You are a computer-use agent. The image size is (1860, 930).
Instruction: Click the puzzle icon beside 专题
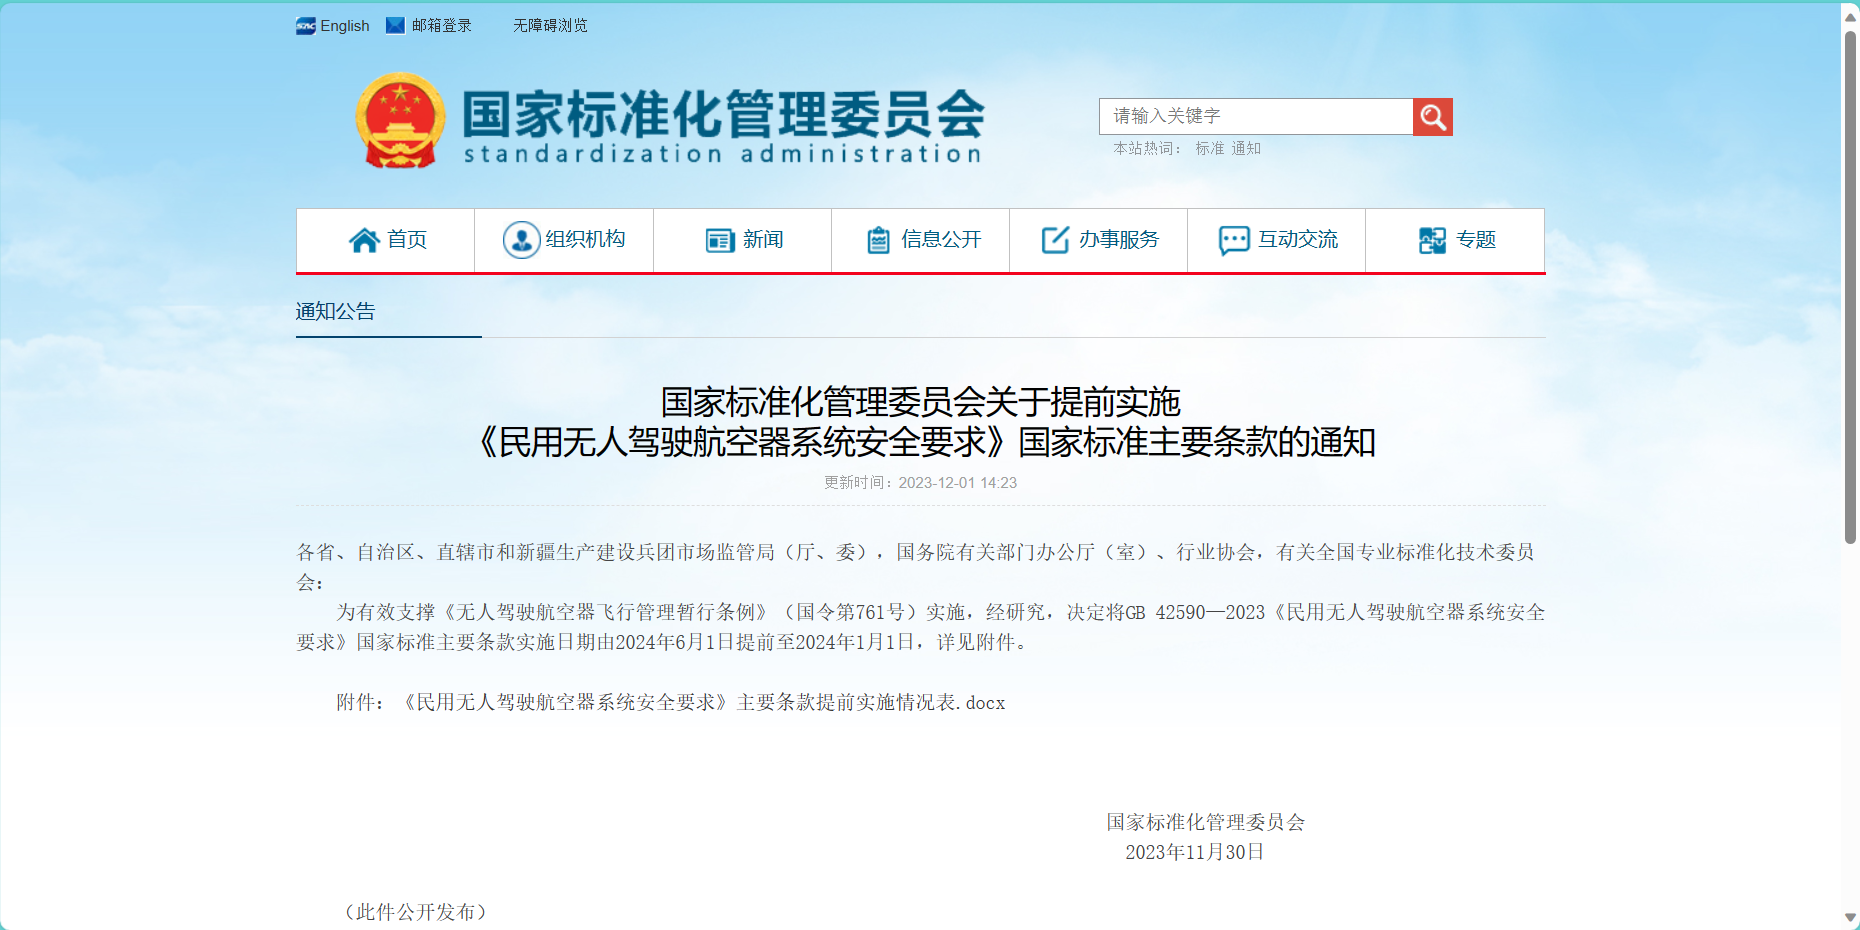click(1432, 240)
